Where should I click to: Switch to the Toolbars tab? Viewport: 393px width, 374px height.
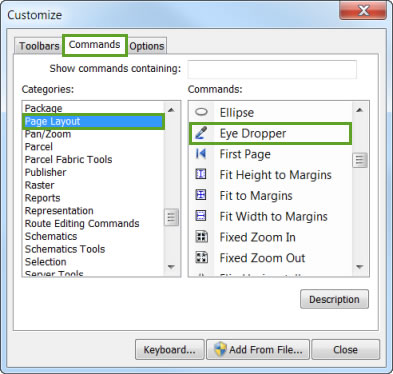click(39, 46)
